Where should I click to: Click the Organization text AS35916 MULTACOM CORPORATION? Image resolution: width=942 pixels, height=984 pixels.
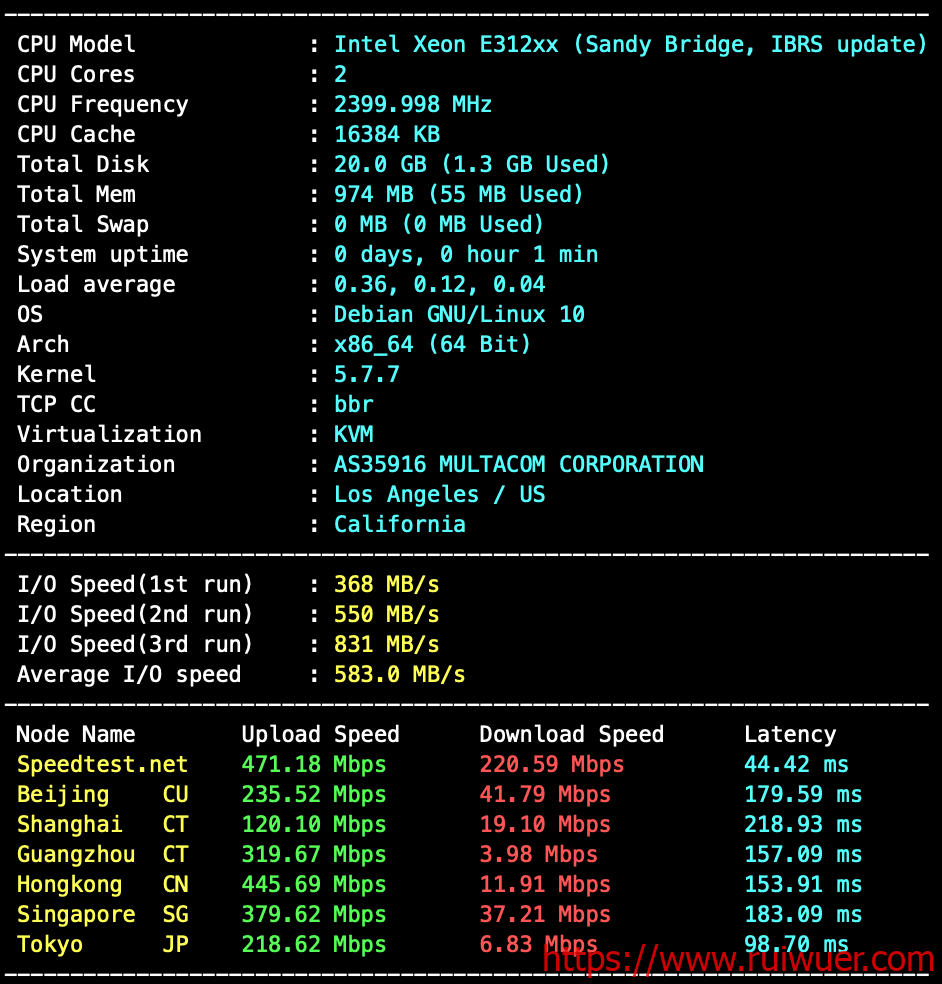[x=518, y=464]
